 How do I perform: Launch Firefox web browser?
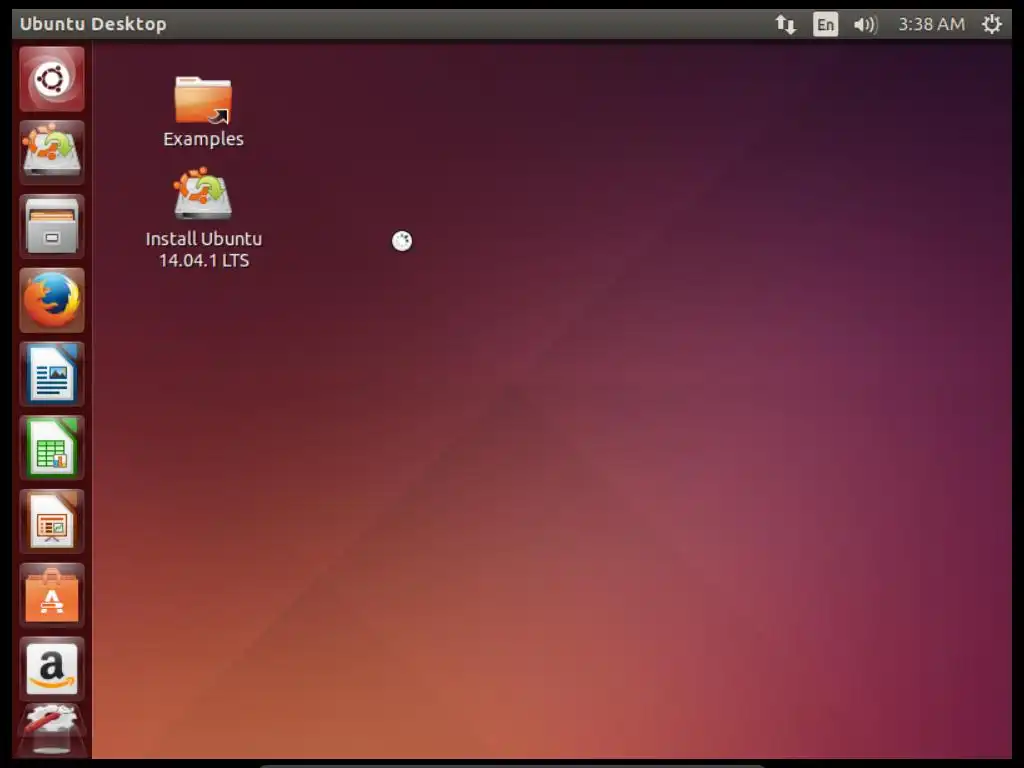tap(52, 300)
